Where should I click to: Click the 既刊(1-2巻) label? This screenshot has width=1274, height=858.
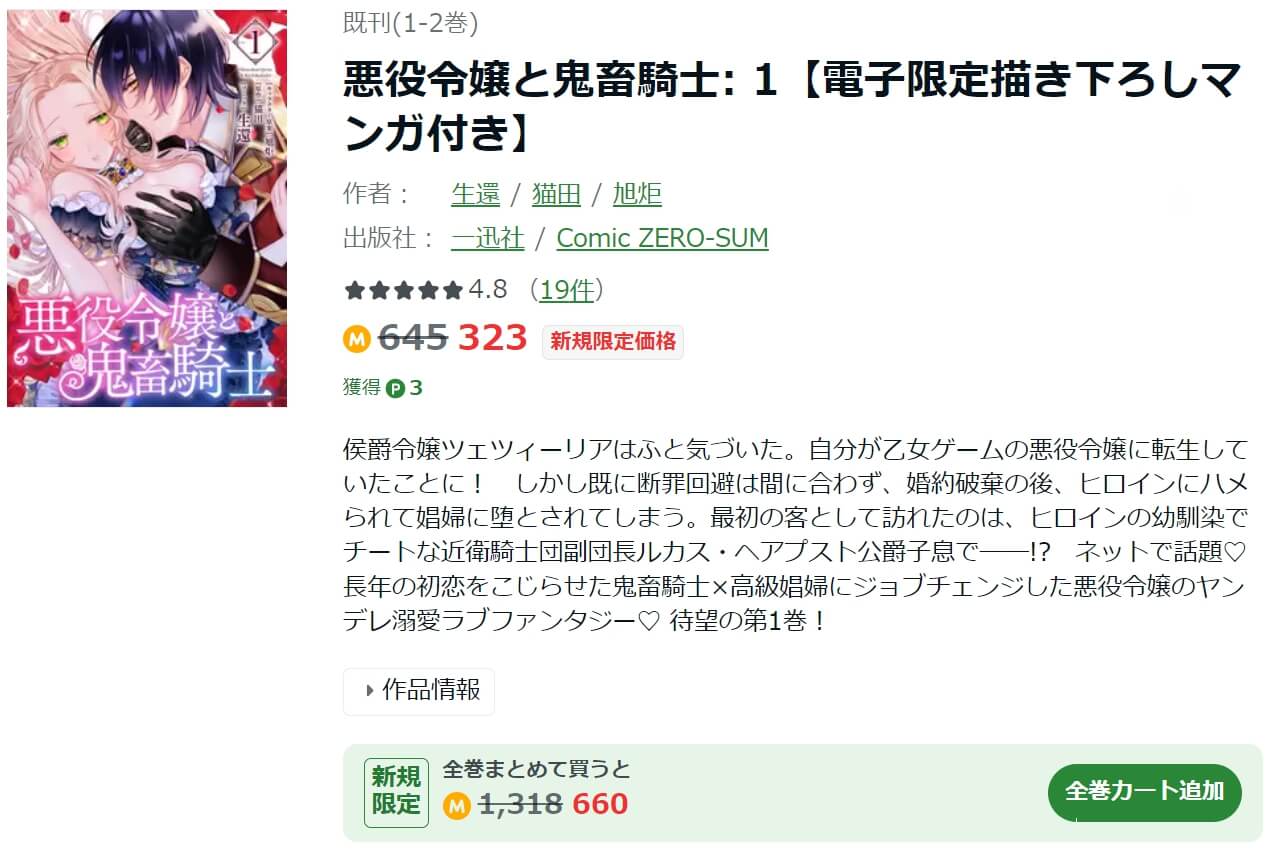click(x=411, y=23)
